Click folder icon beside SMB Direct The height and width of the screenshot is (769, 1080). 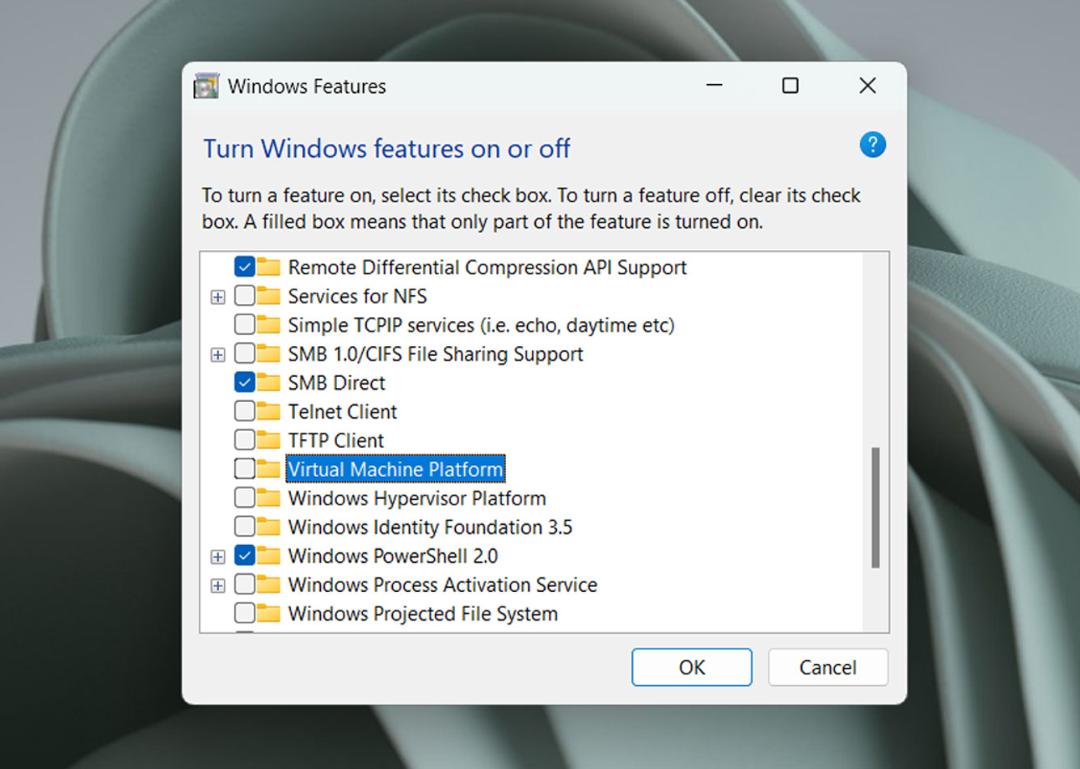[x=269, y=382]
